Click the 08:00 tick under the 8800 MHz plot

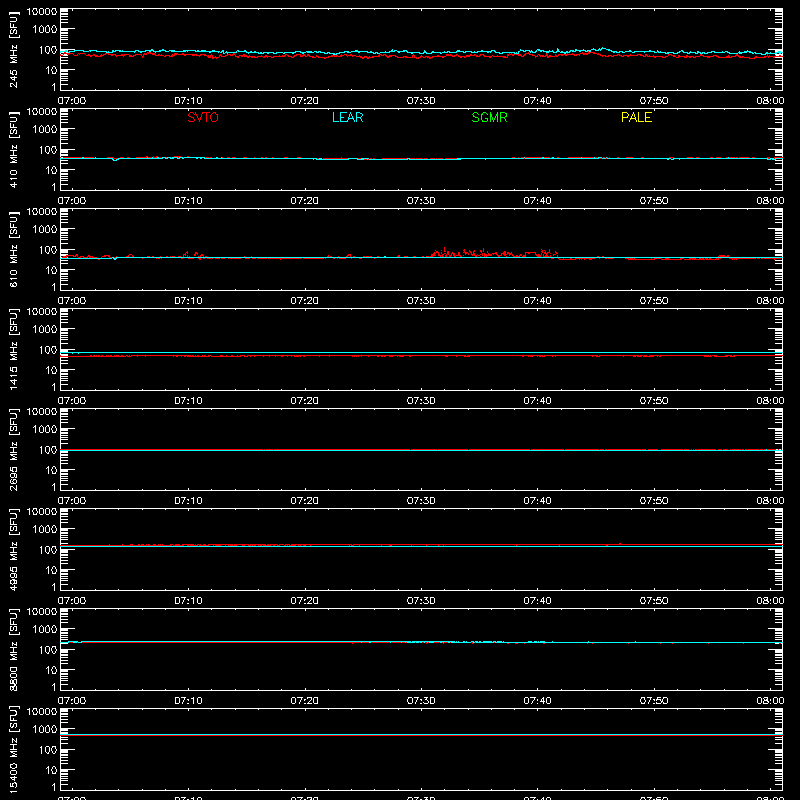[x=770, y=701]
